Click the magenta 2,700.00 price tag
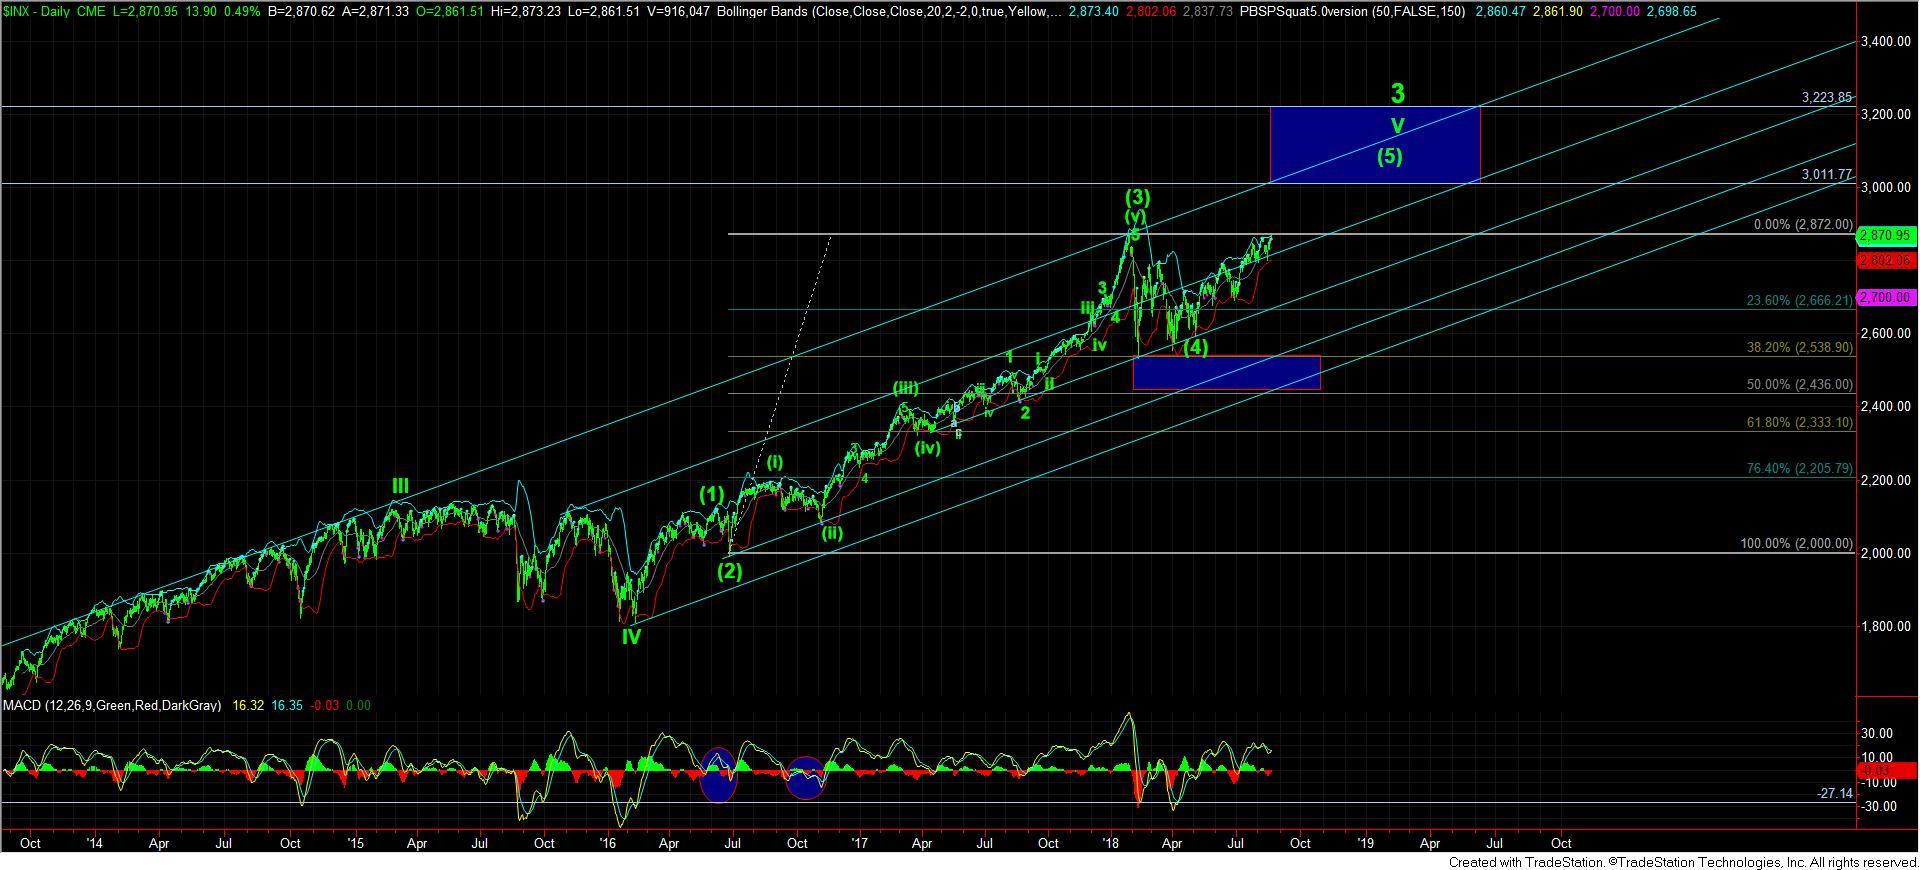Screen dimensions: 1920x870 (1884, 298)
